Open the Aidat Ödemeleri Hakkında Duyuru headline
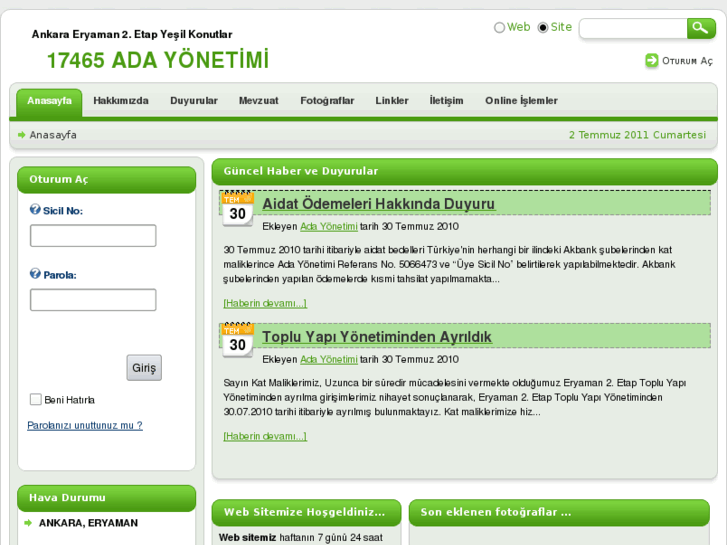Image resolution: width=727 pixels, height=545 pixels. (x=379, y=204)
